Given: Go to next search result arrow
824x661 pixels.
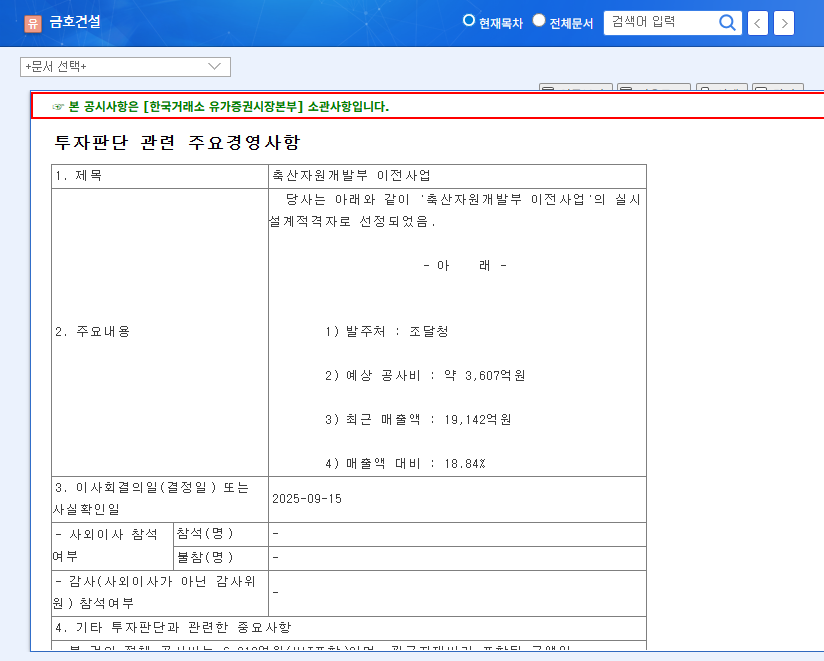Looking at the screenshot, I should (x=784, y=23).
